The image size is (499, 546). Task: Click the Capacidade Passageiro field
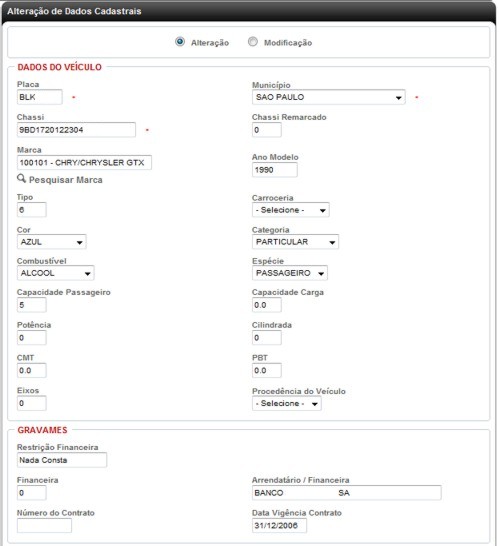coord(31,305)
